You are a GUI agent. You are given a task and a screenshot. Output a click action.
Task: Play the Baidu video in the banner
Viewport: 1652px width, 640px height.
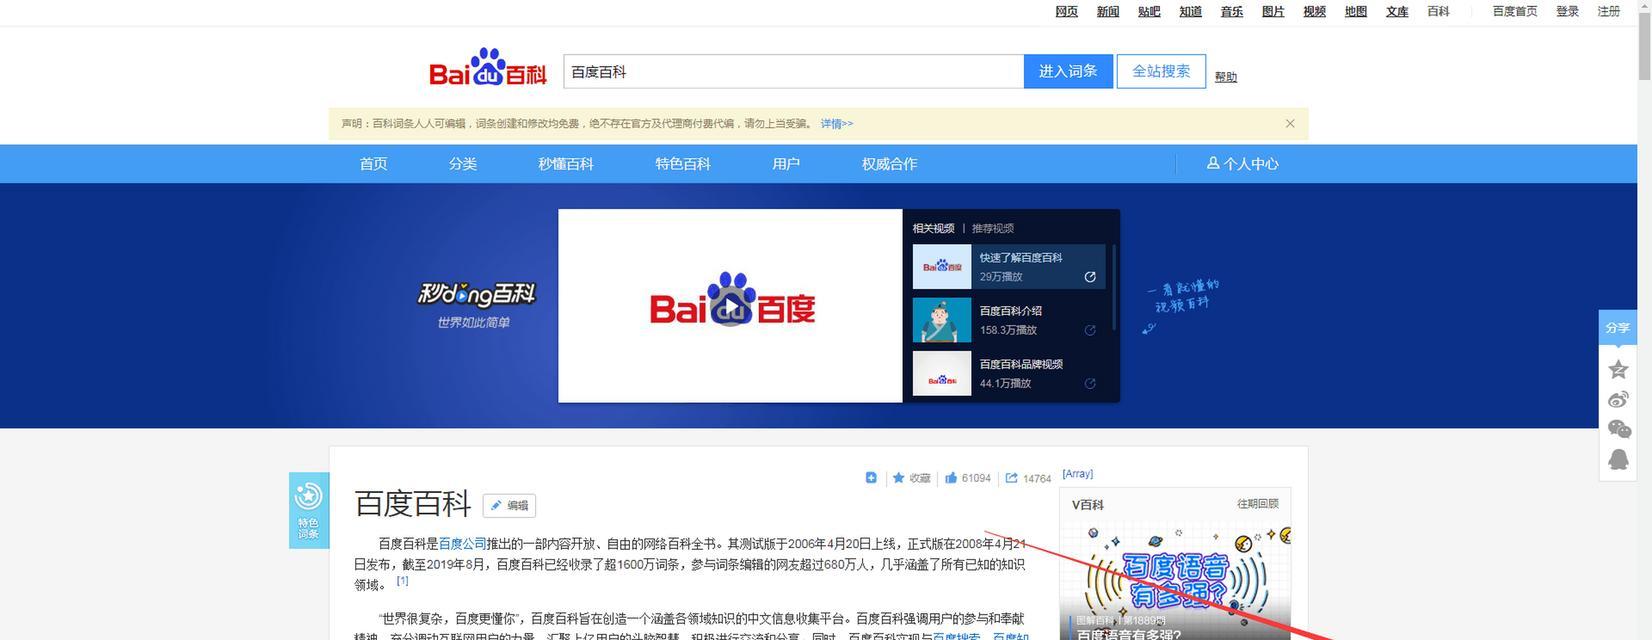[x=732, y=306]
